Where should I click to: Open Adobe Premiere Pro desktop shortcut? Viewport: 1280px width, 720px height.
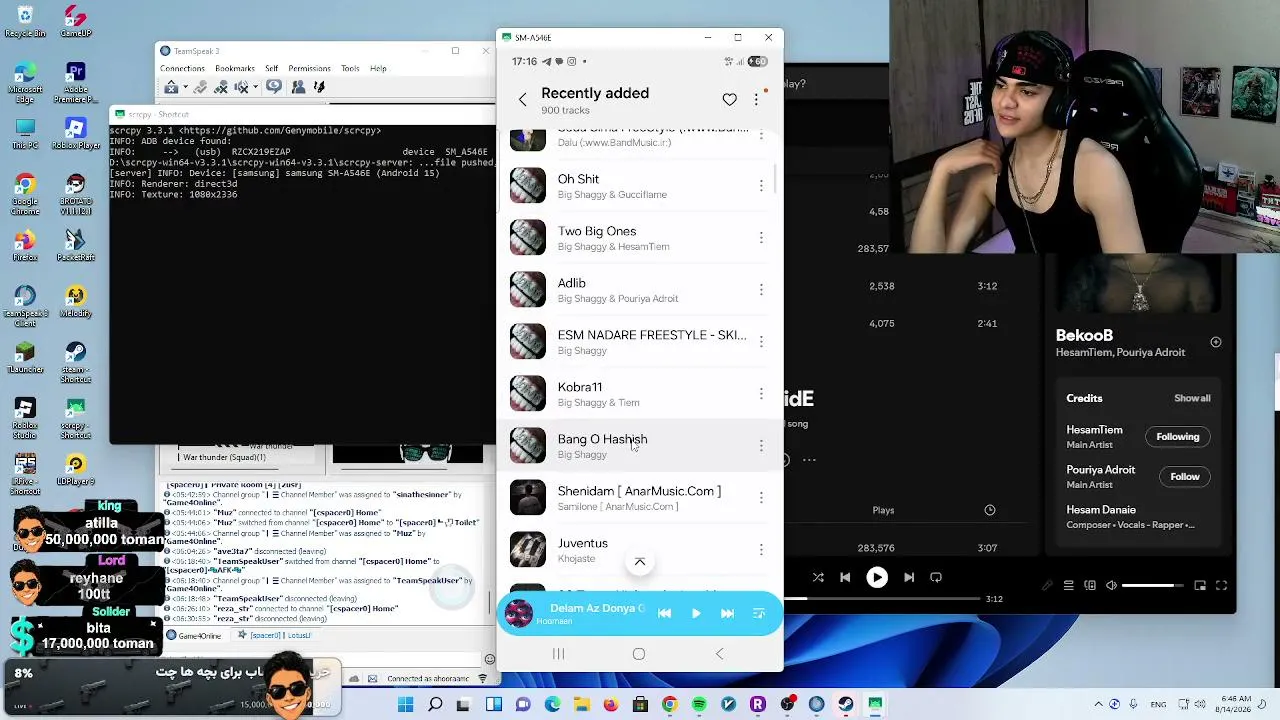point(75,82)
